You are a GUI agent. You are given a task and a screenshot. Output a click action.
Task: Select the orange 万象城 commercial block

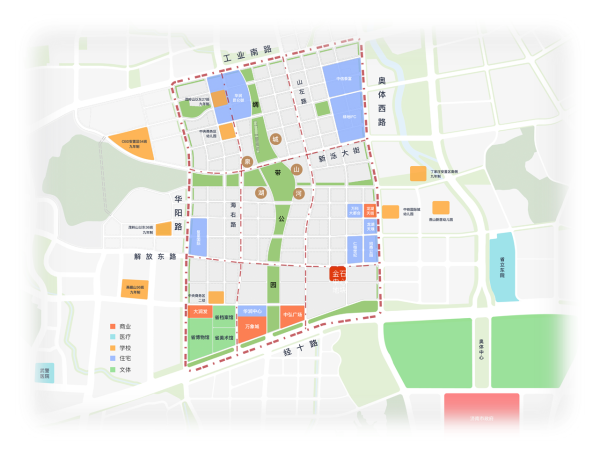click(252, 326)
